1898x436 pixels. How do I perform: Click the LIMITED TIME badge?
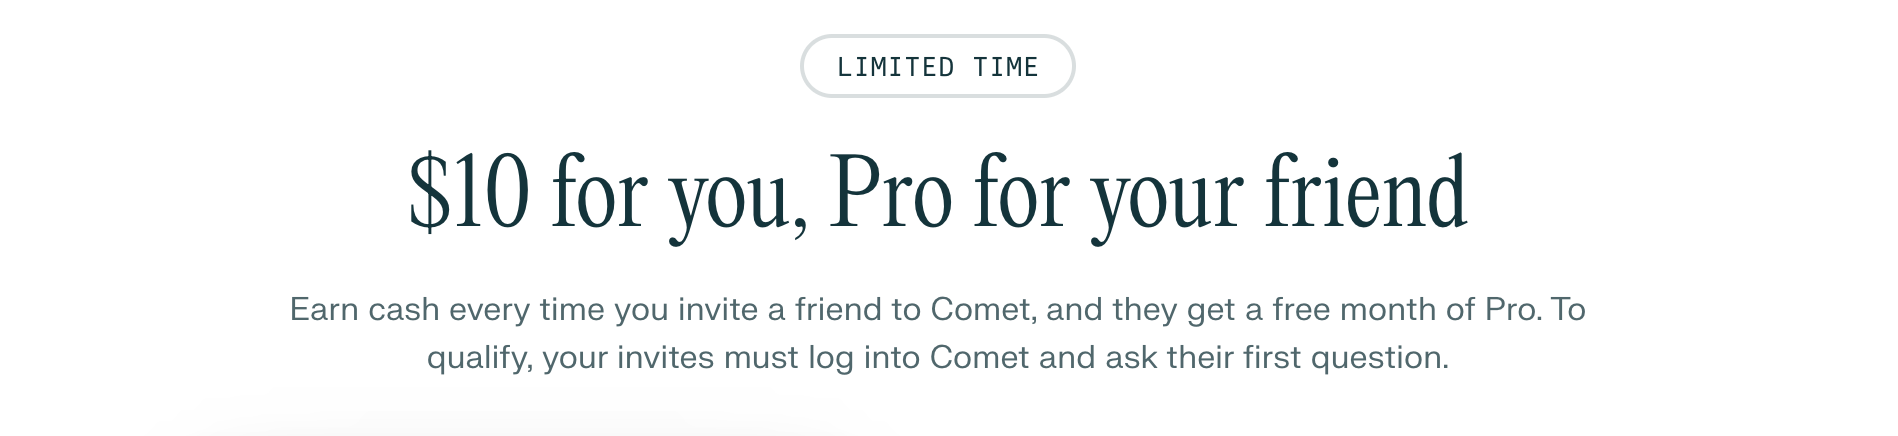coord(937,67)
